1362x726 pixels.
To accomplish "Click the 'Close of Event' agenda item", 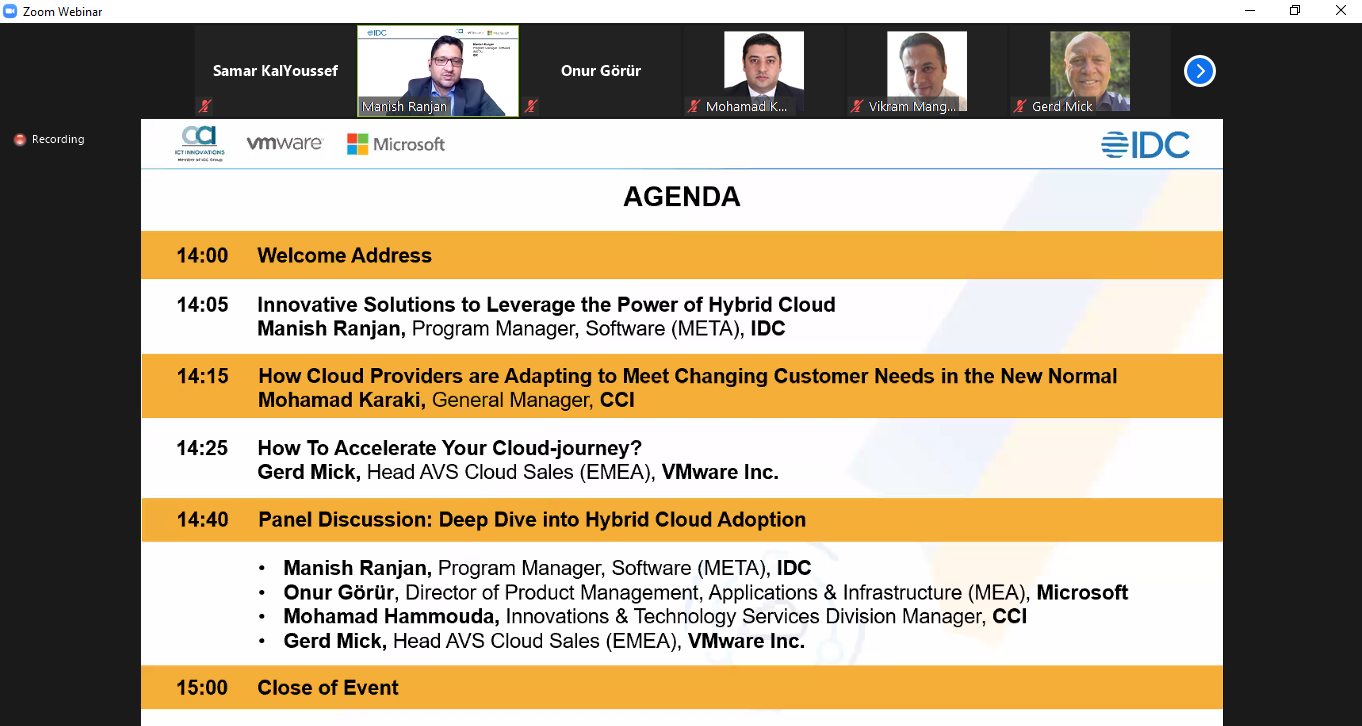I will point(328,688).
